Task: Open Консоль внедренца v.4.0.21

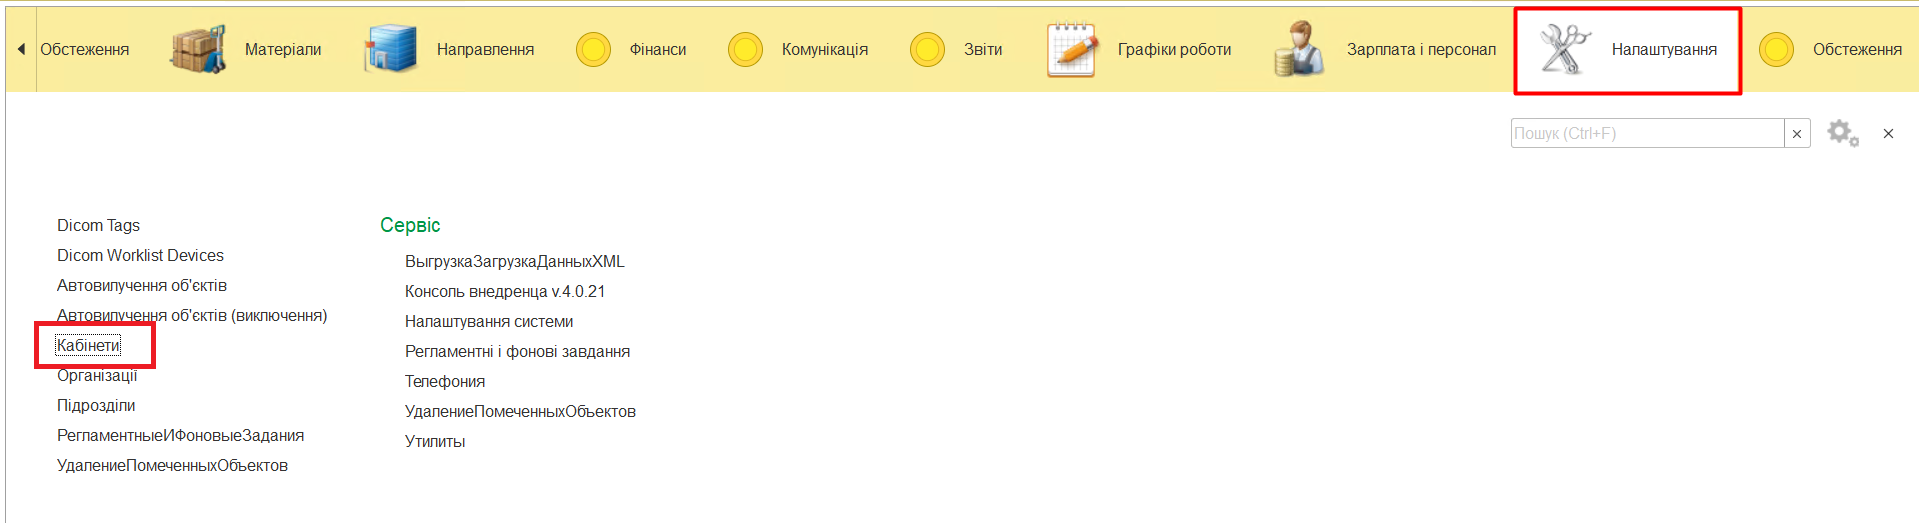Action: (x=504, y=291)
